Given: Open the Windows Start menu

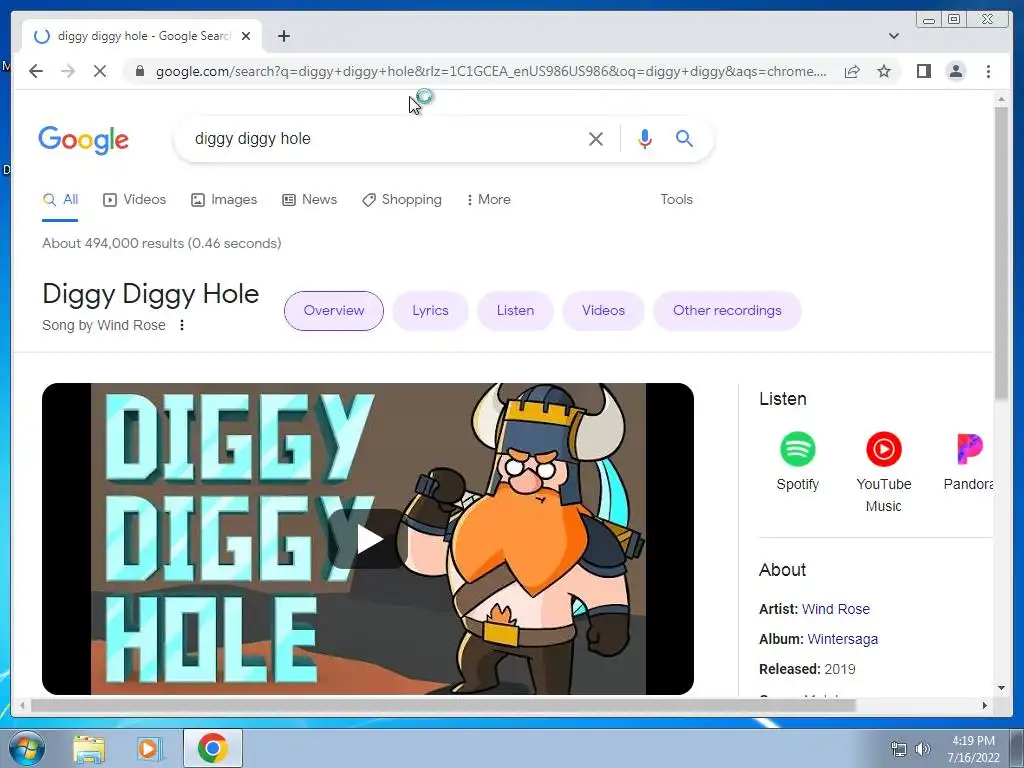Looking at the screenshot, I should [x=27, y=748].
